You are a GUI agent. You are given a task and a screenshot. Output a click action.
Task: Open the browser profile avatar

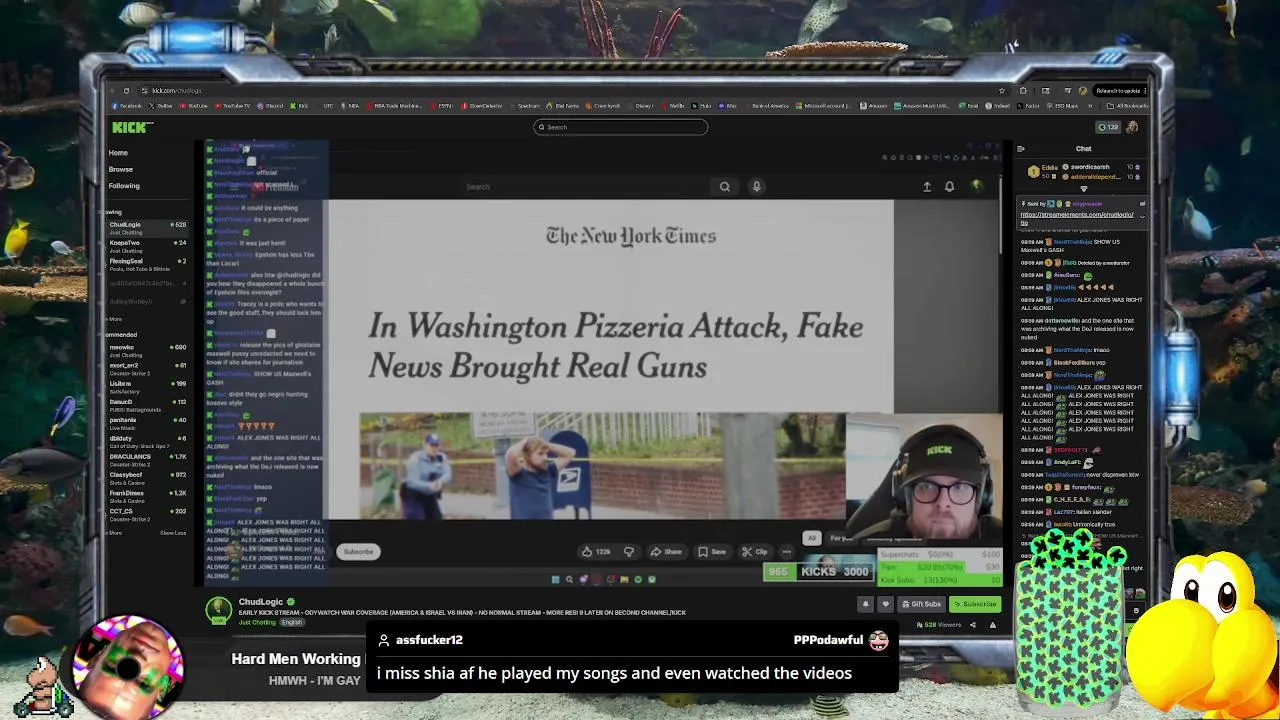coord(1083,91)
